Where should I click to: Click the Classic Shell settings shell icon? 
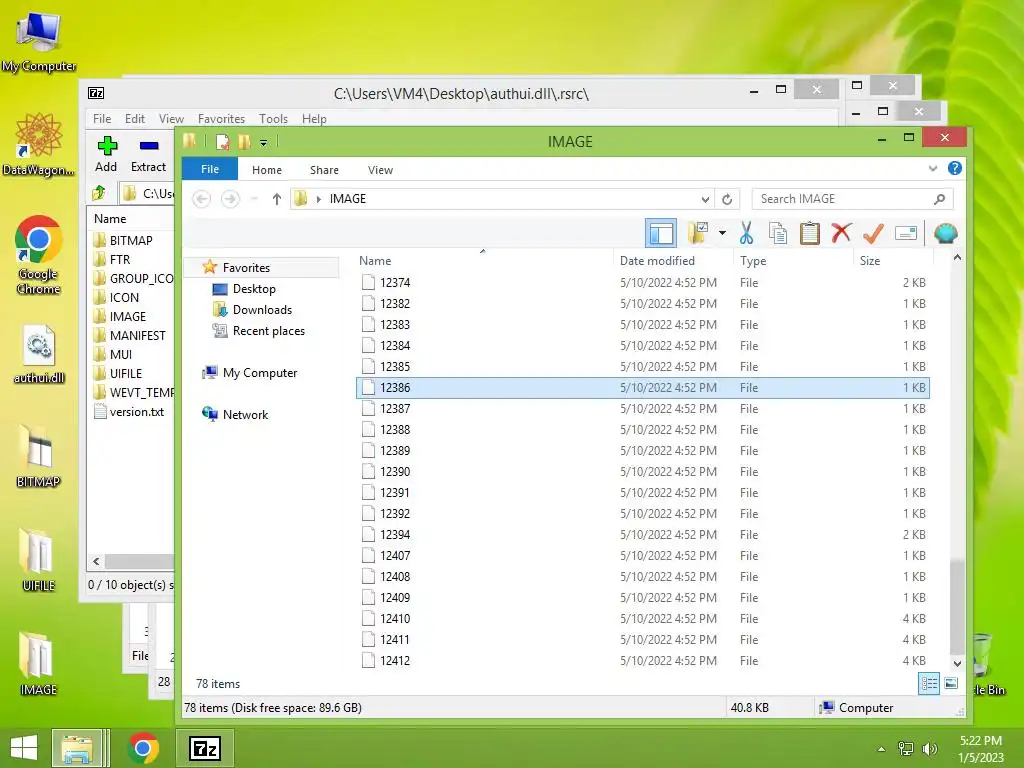tap(946, 232)
